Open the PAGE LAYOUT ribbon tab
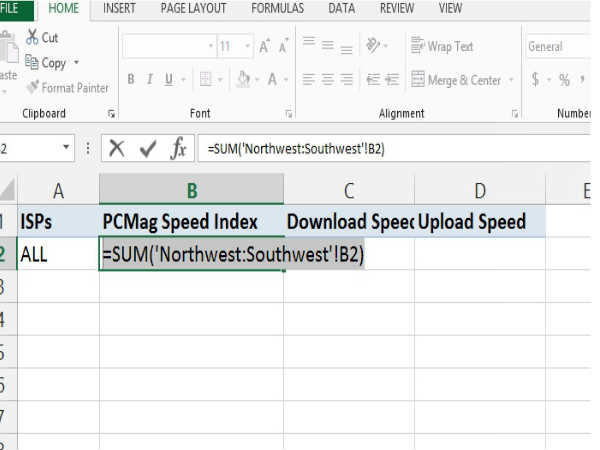Viewport: 600px width, 450px height. click(x=193, y=9)
